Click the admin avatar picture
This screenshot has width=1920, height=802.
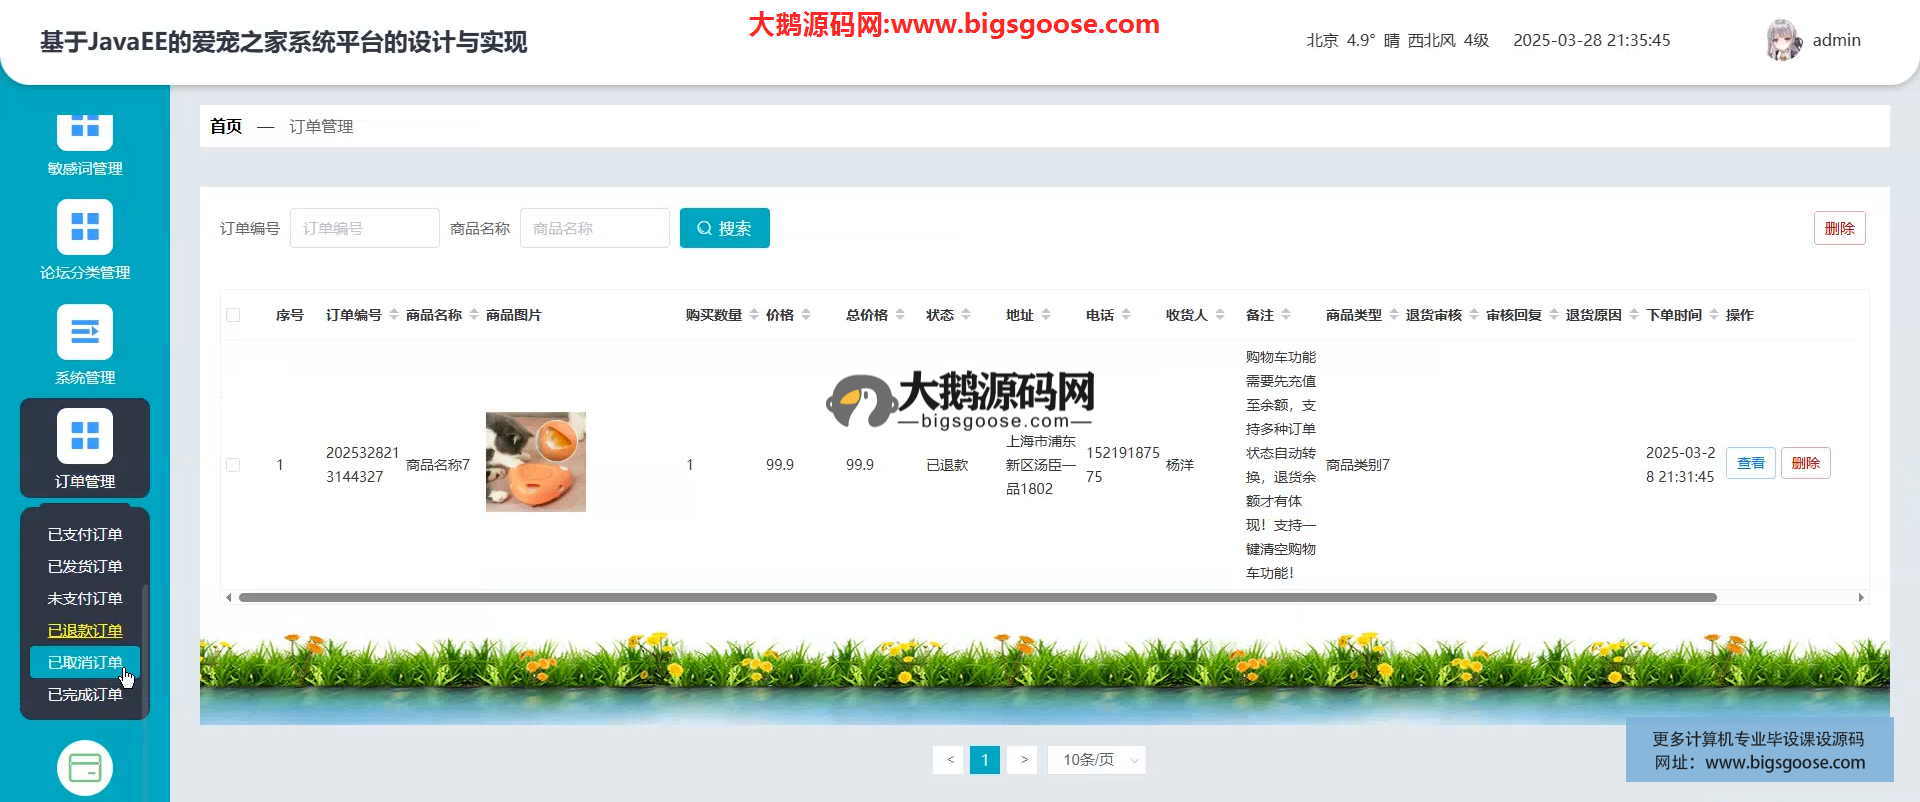(1783, 40)
